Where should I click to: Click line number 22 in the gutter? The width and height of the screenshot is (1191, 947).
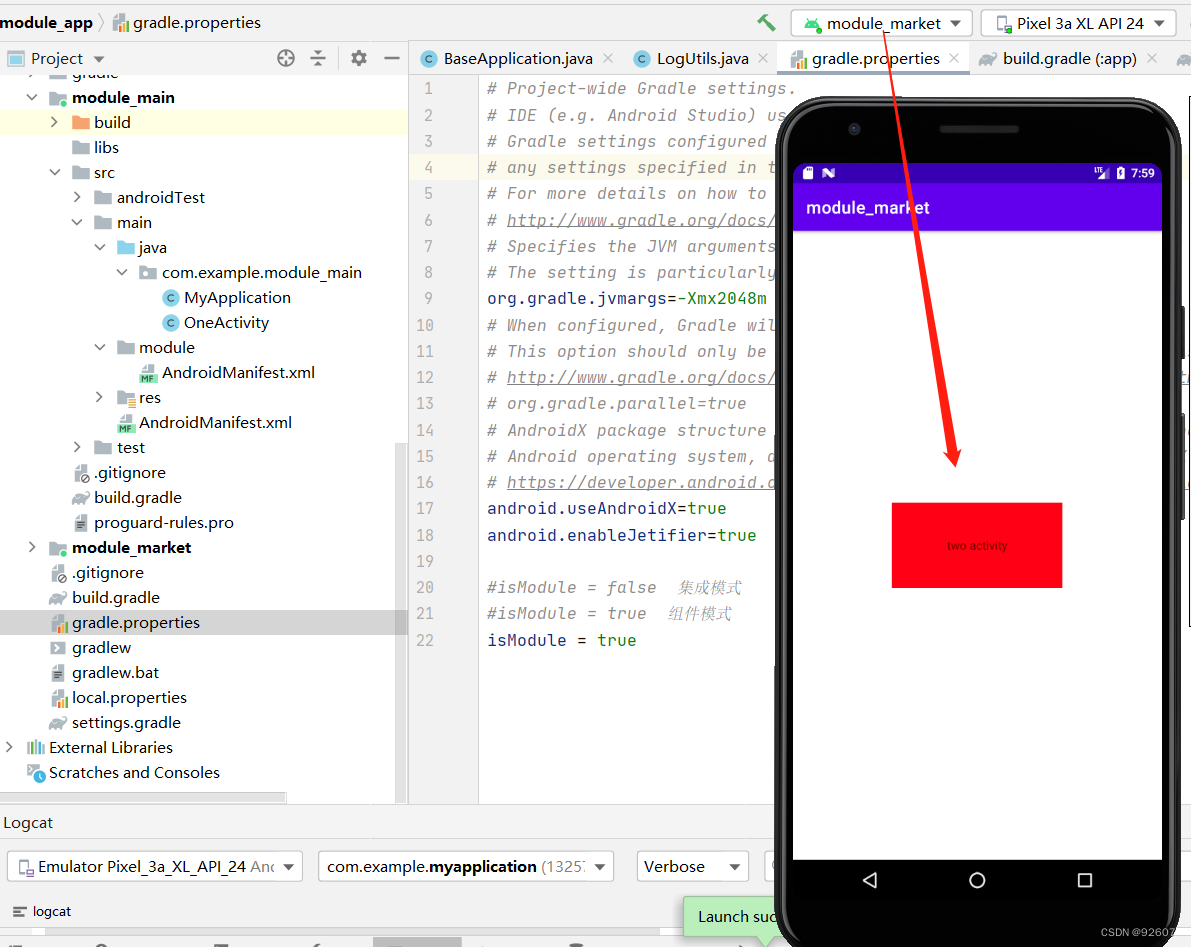[425, 640]
